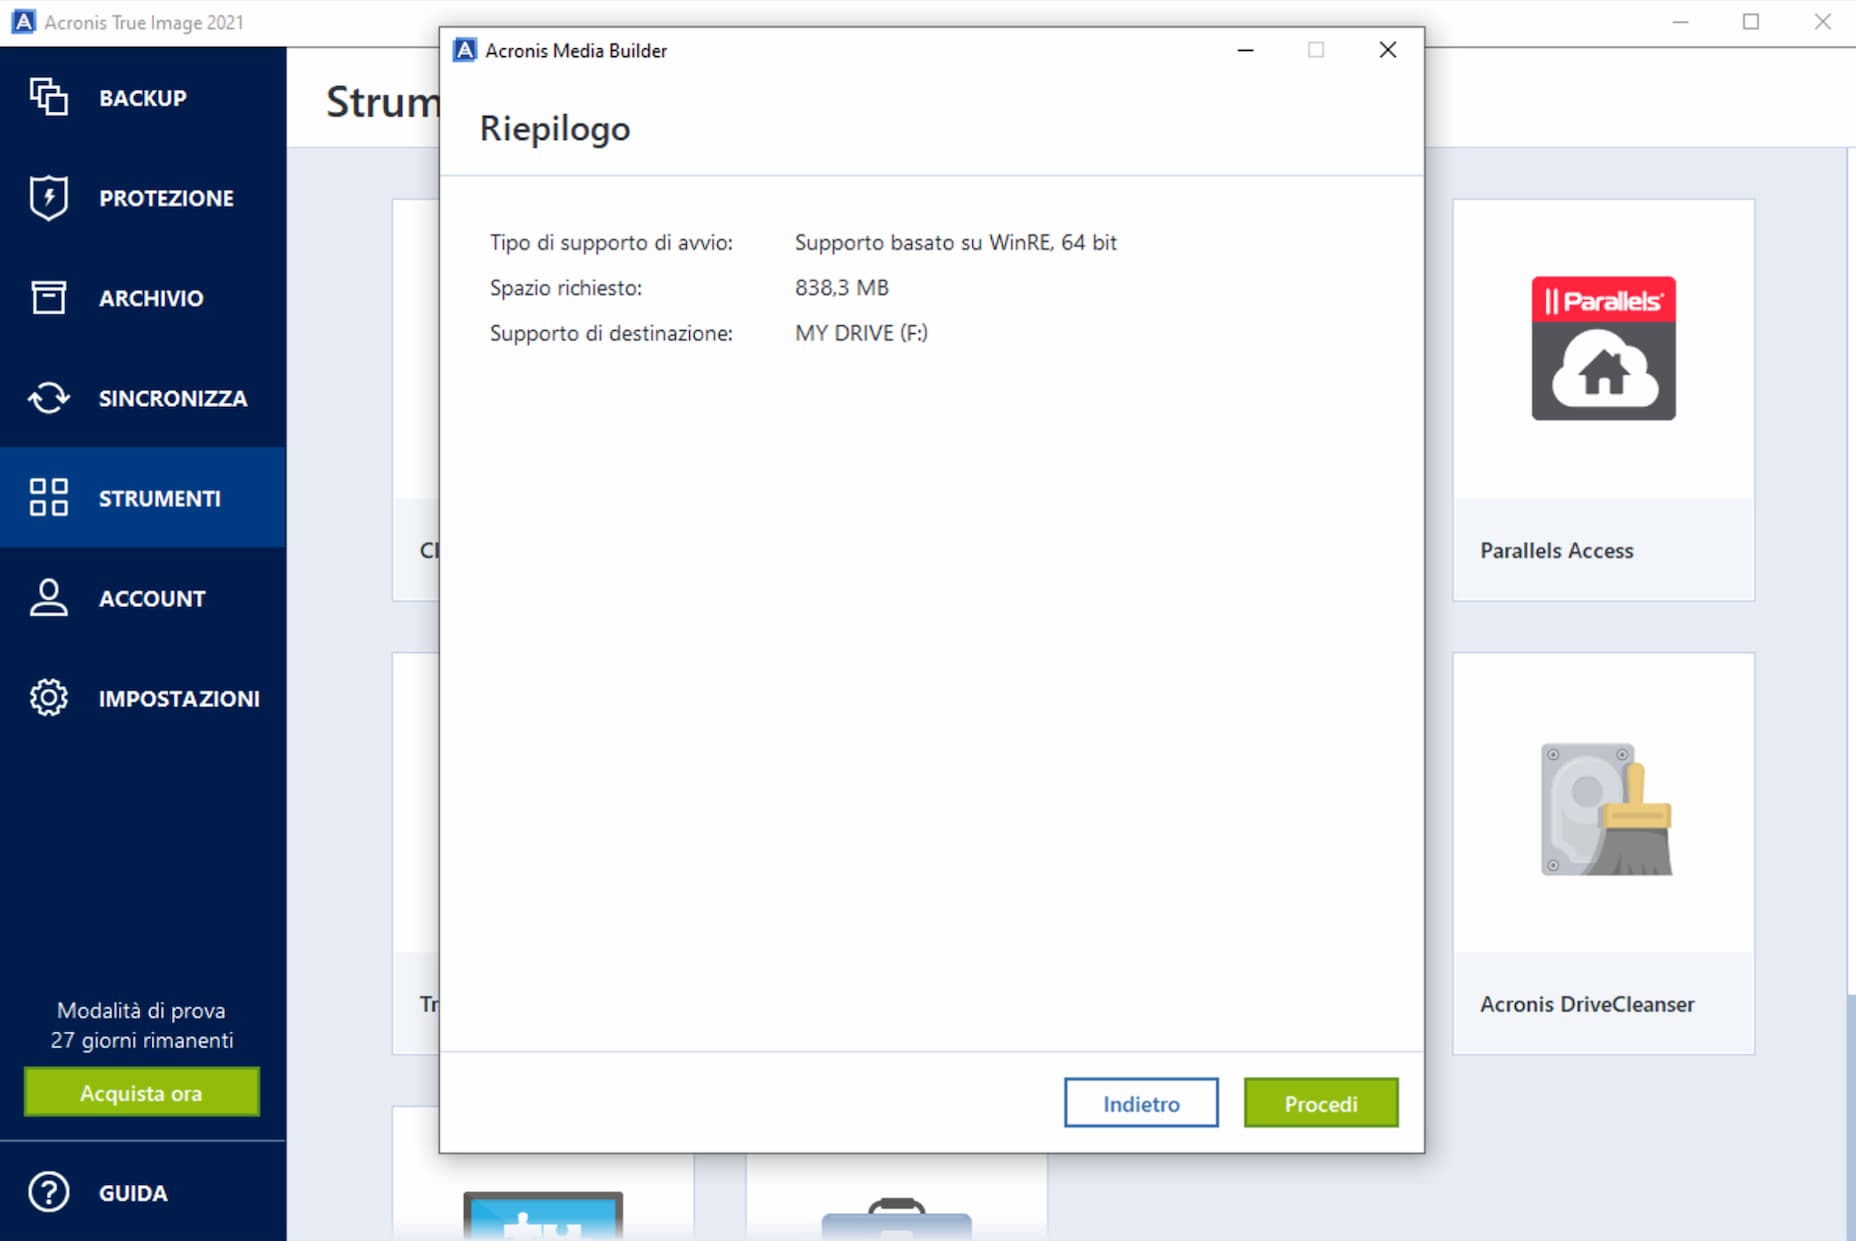This screenshot has height=1241, width=1856.
Task: Click the Backup sidebar icon
Action: [x=48, y=97]
